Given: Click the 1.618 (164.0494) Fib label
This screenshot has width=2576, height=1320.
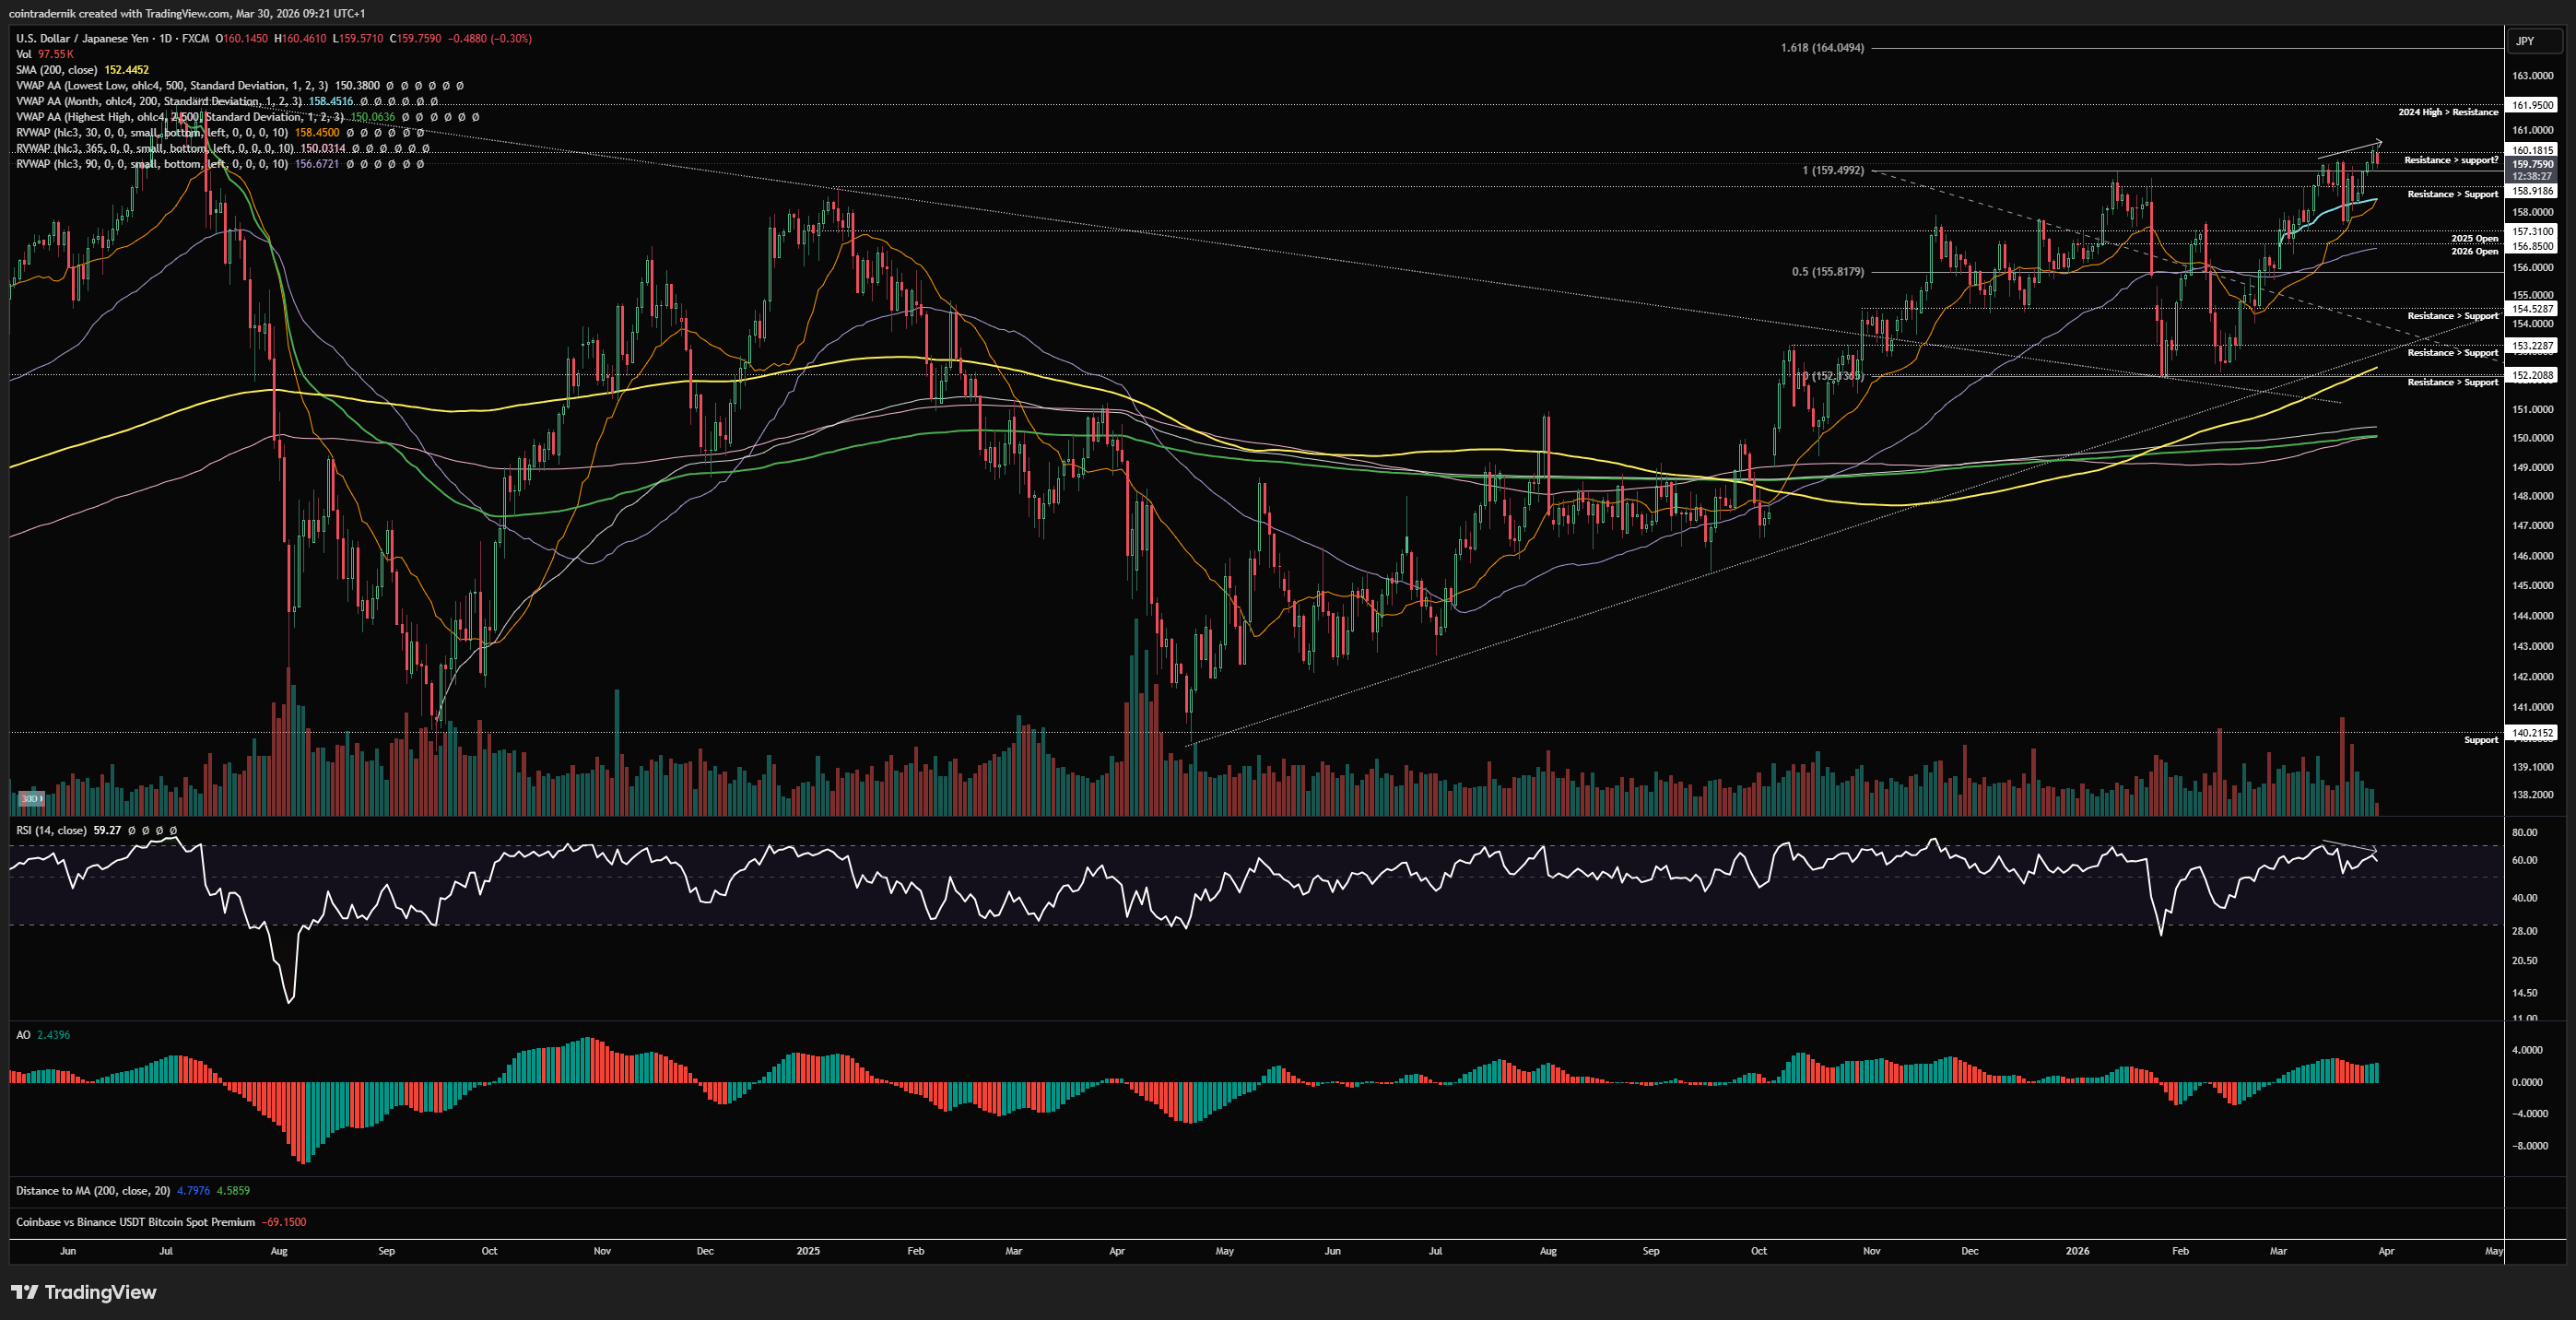Looking at the screenshot, I should [x=1821, y=48].
